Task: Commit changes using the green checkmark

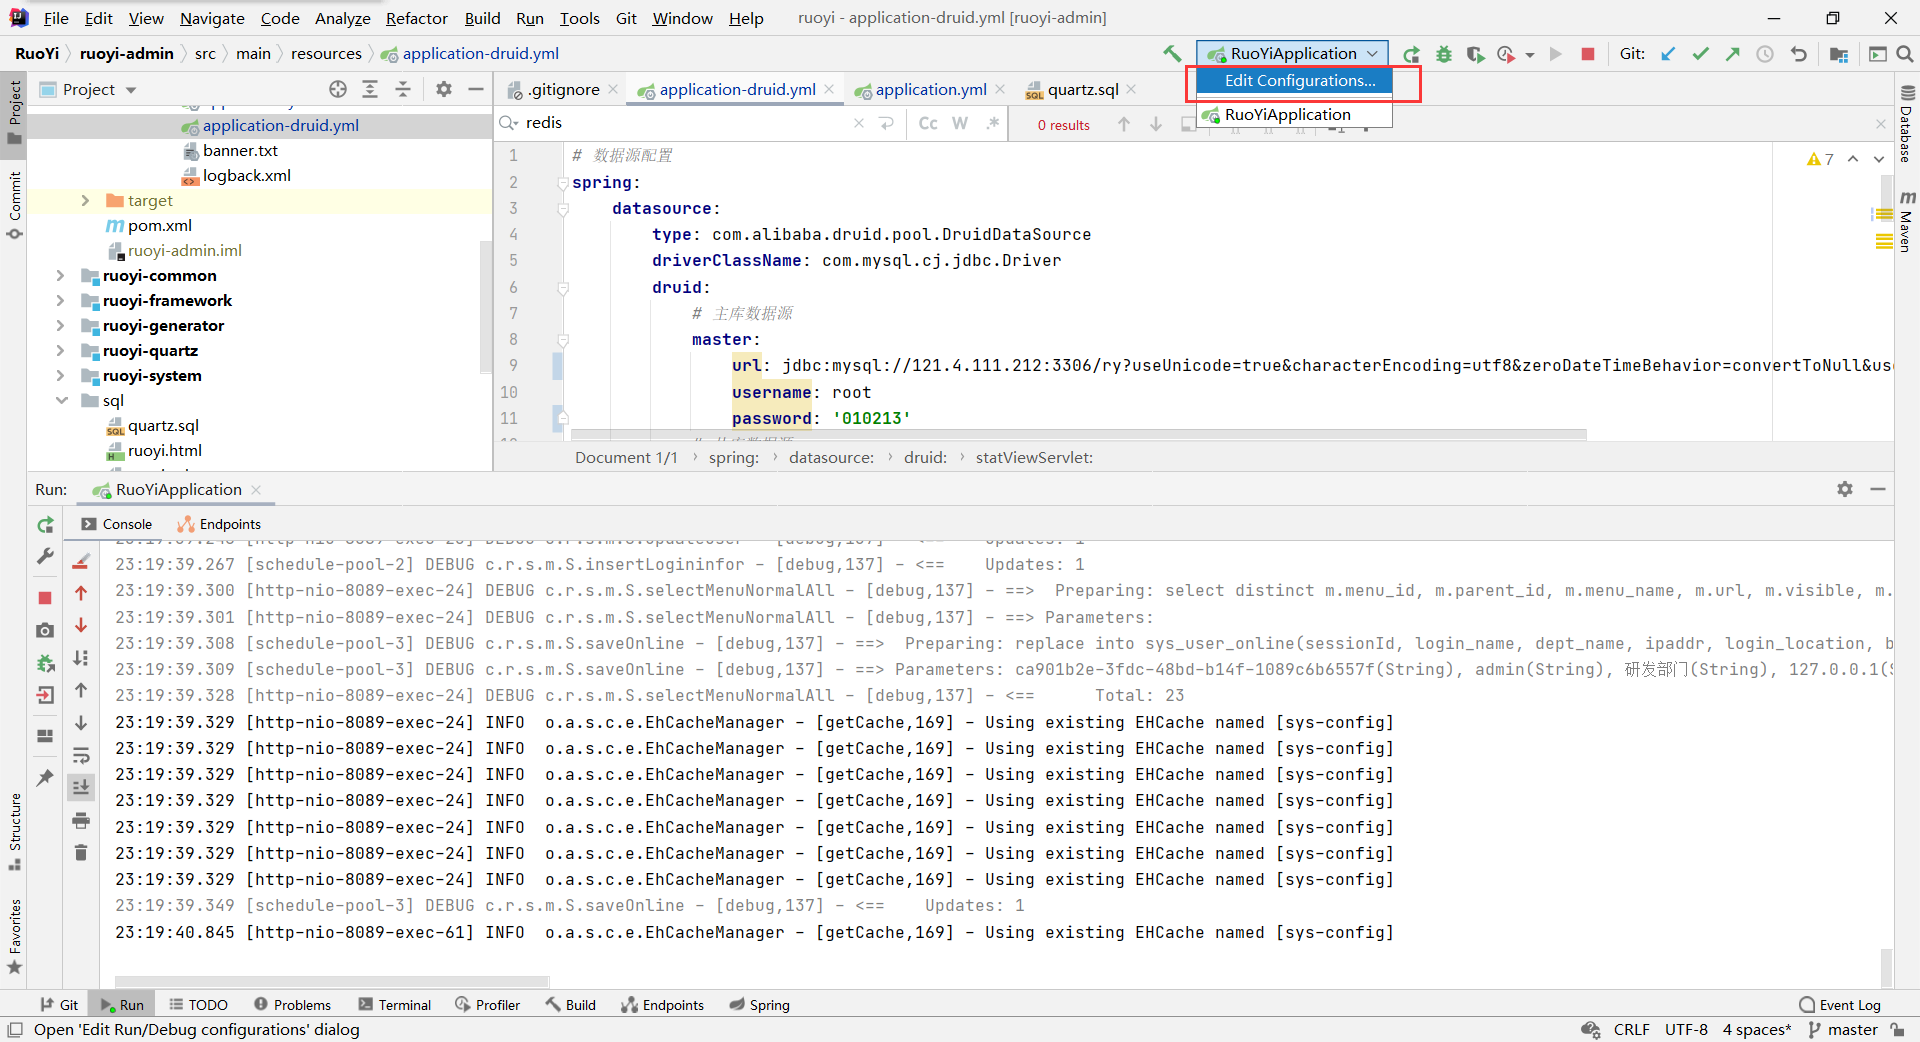Action: click(1700, 54)
